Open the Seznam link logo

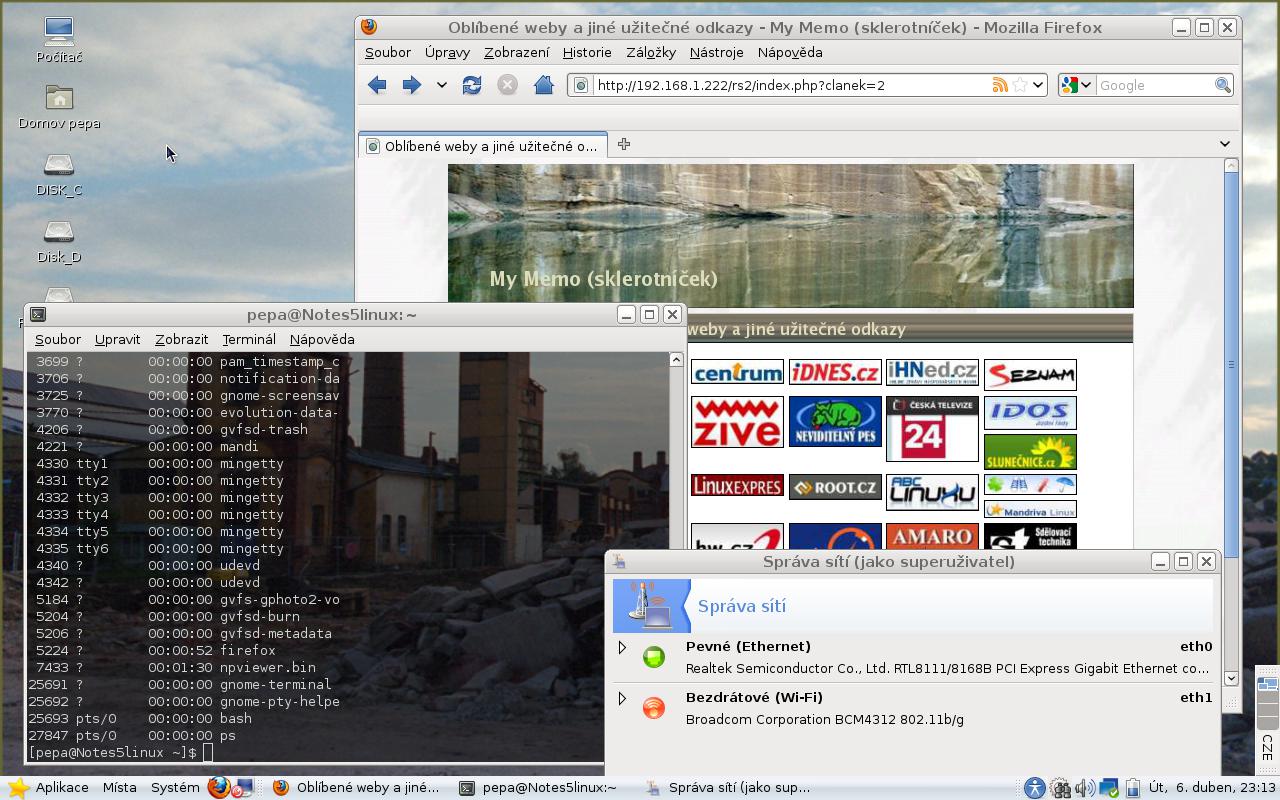click(1030, 375)
